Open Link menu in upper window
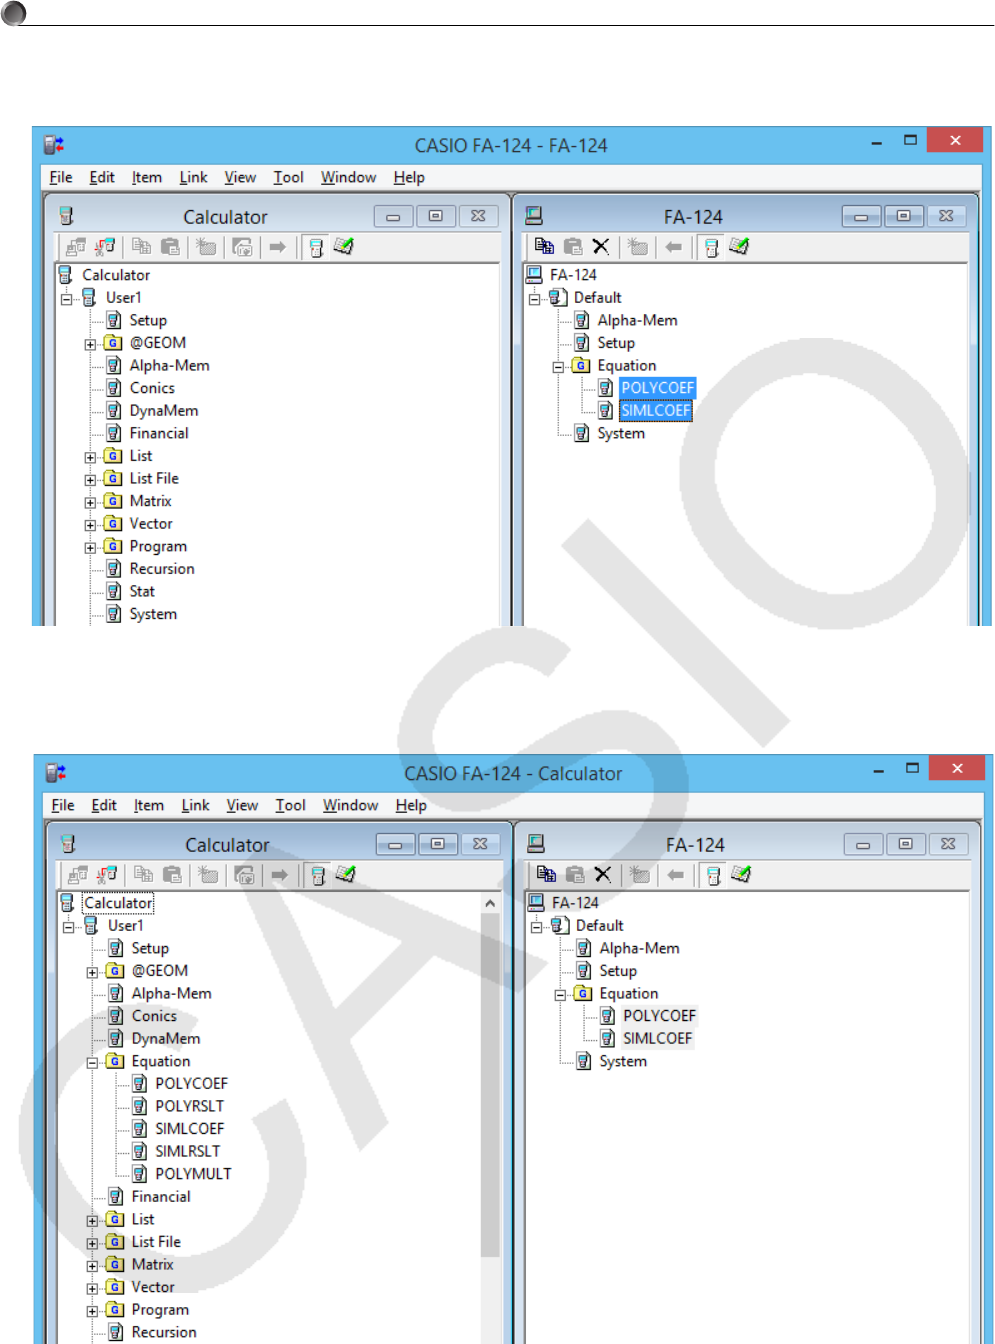The width and height of the screenshot is (995, 1344). click(193, 177)
